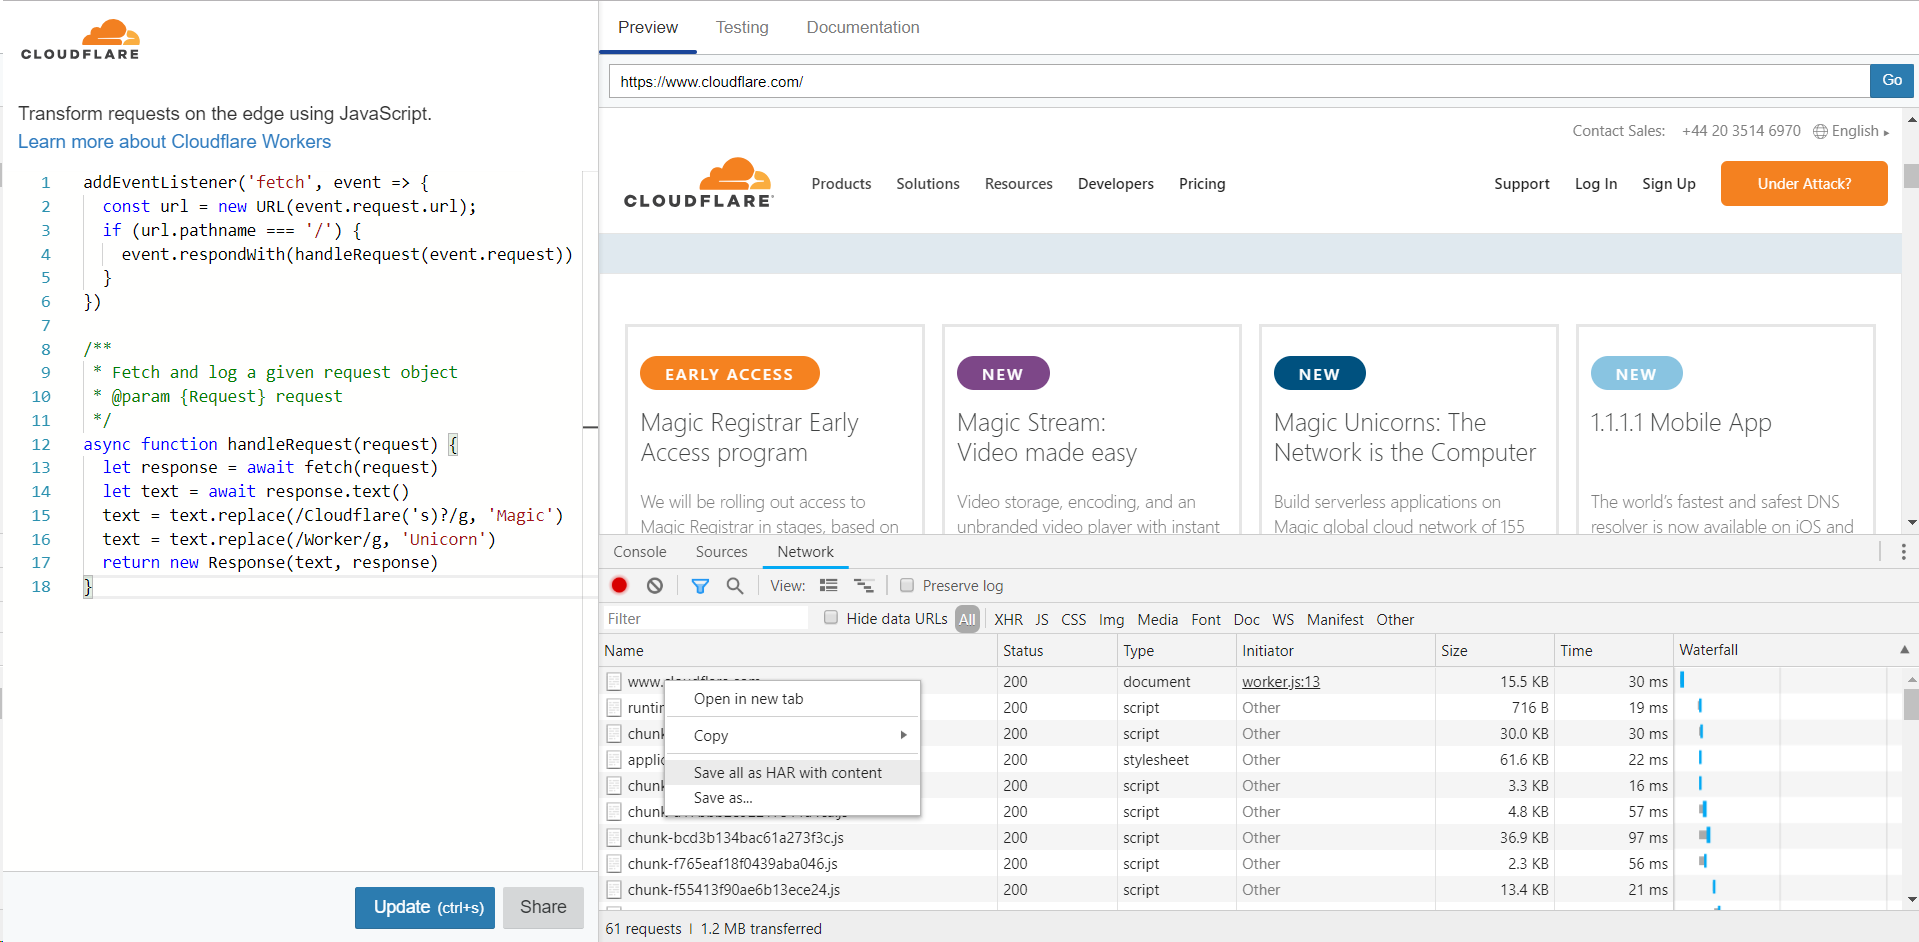Filter requests by Media
1919x942 pixels.
pos(1158,620)
